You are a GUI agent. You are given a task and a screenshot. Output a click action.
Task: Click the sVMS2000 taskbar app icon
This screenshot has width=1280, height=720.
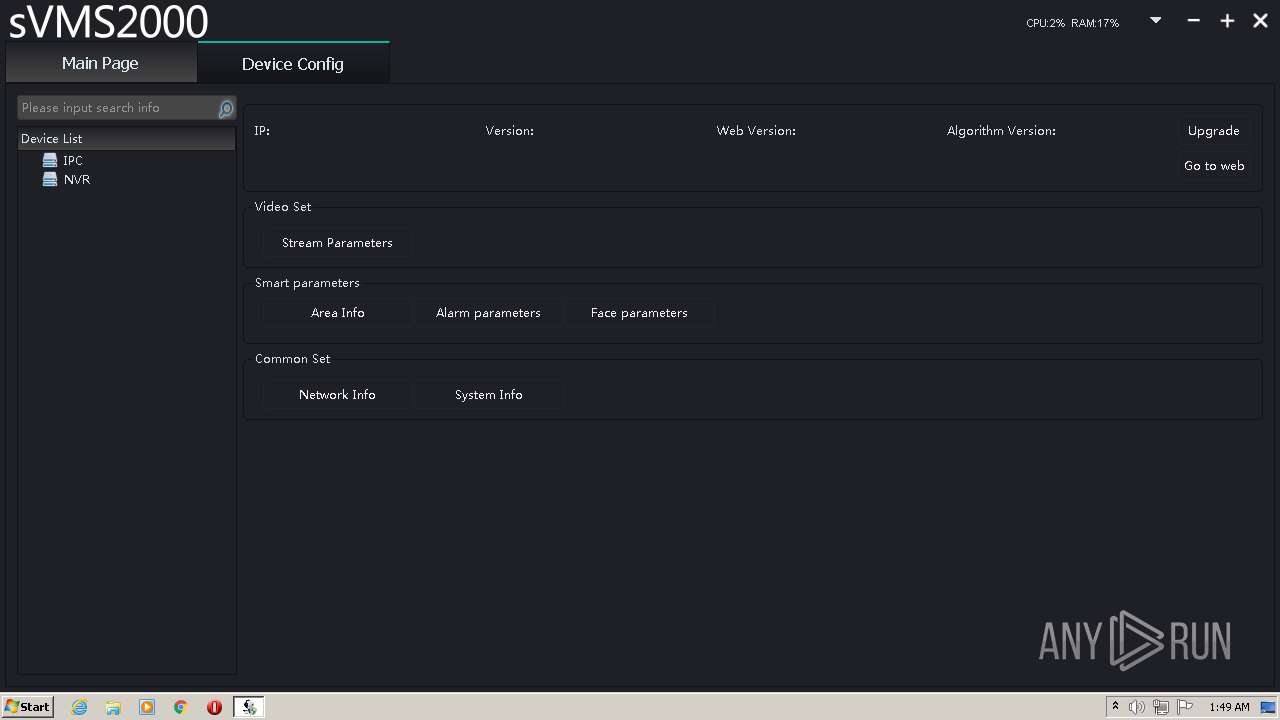coord(249,707)
